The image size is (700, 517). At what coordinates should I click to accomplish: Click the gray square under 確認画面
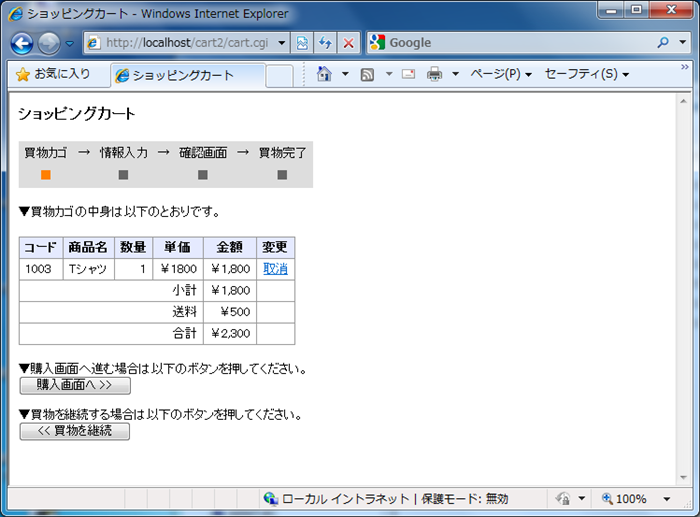point(203,175)
